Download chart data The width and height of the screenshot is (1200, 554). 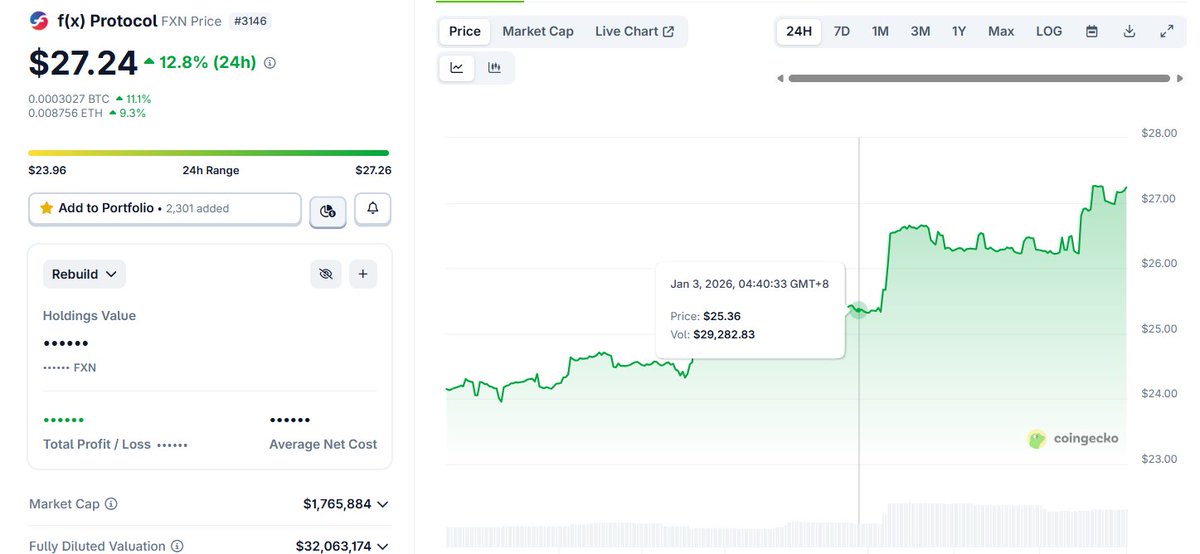[1129, 31]
